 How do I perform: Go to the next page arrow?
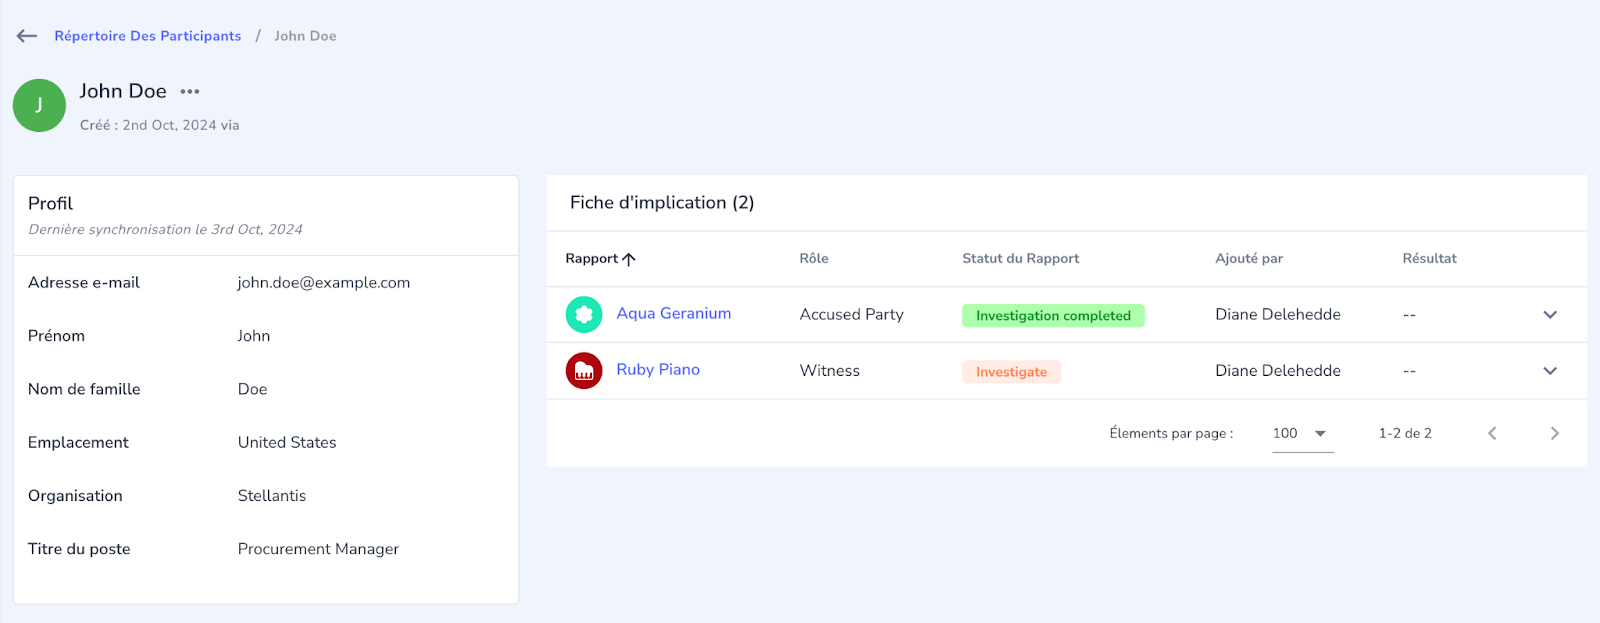[x=1554, y=433]
